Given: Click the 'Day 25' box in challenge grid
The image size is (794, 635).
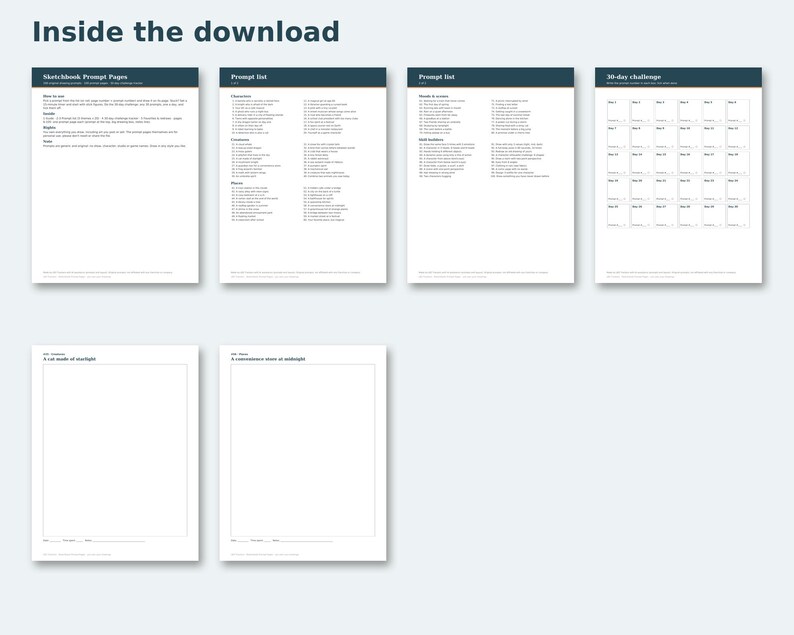Looking at the screenshot, I should (x=618, y=216).
